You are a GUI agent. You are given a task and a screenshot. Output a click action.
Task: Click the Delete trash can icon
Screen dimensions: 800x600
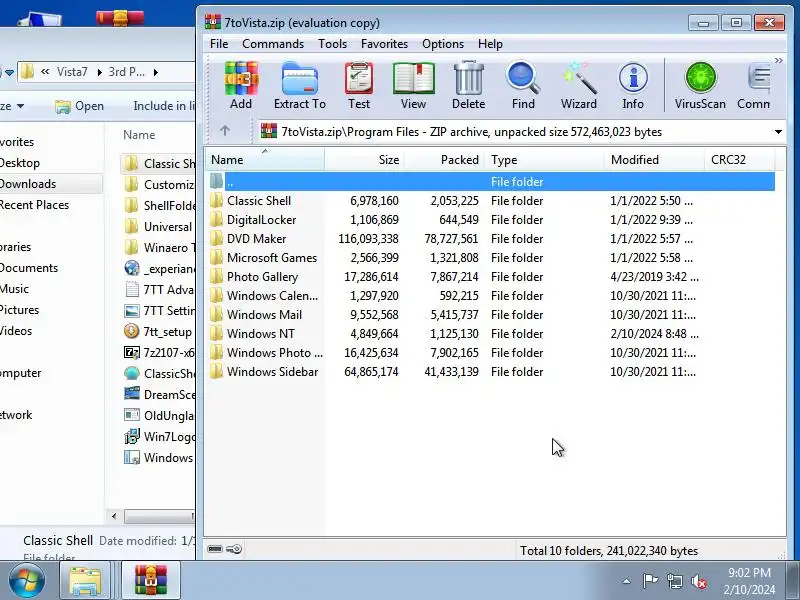pyautogui.click(x=468, y=86)
